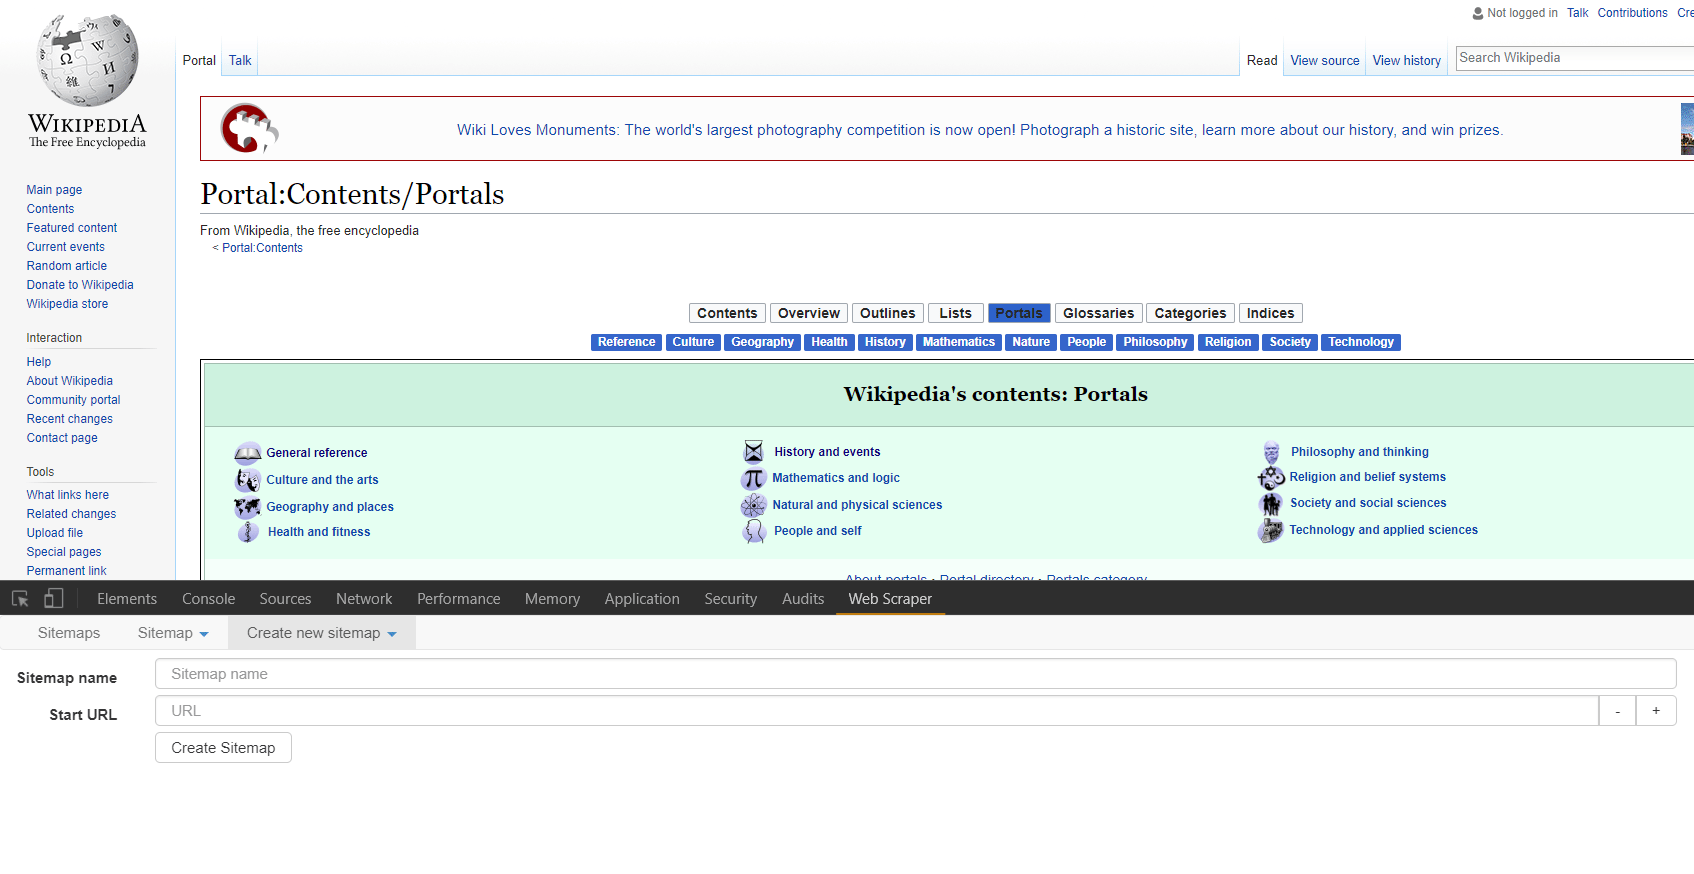1694x874 pixels.
Task: Click the blue Technology category button
Action: (x=1361, y=342)
